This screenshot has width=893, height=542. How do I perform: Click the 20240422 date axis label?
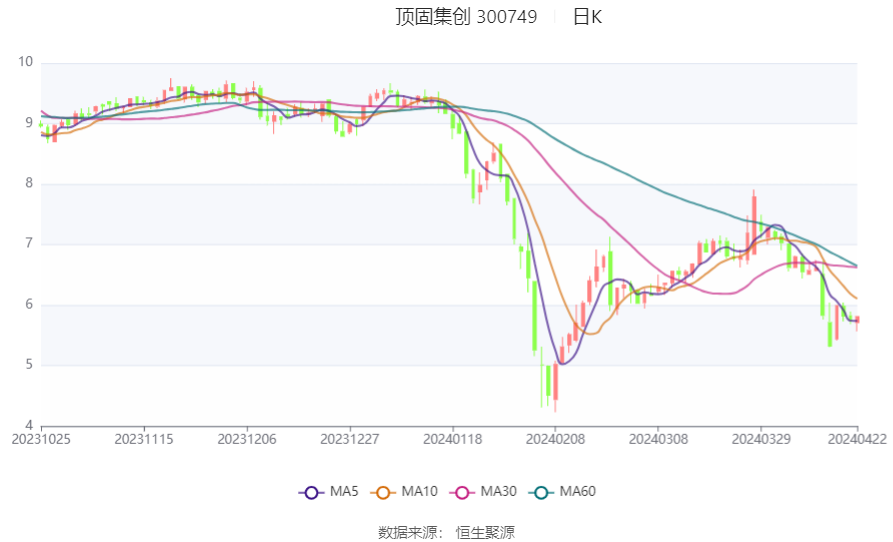857,439
